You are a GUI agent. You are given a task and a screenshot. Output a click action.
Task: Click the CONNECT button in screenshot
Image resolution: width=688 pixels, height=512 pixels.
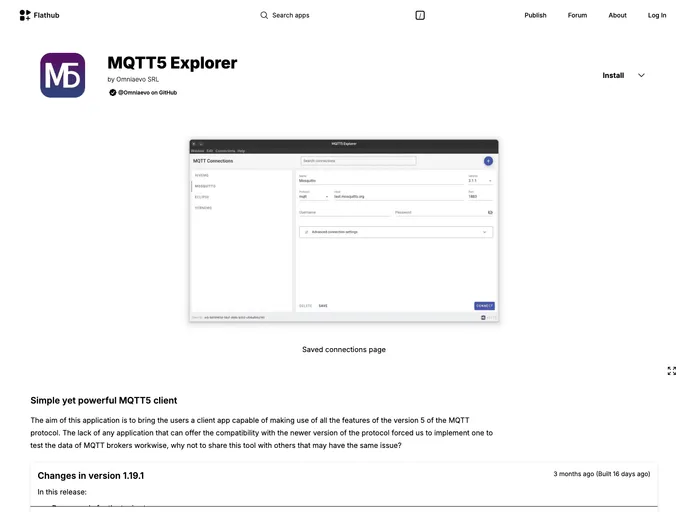[484, 306]
